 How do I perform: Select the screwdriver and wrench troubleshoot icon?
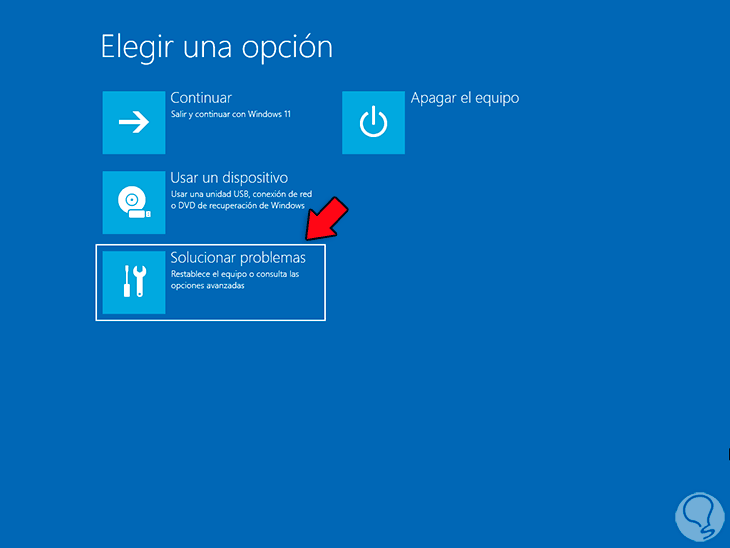(134, 282)
